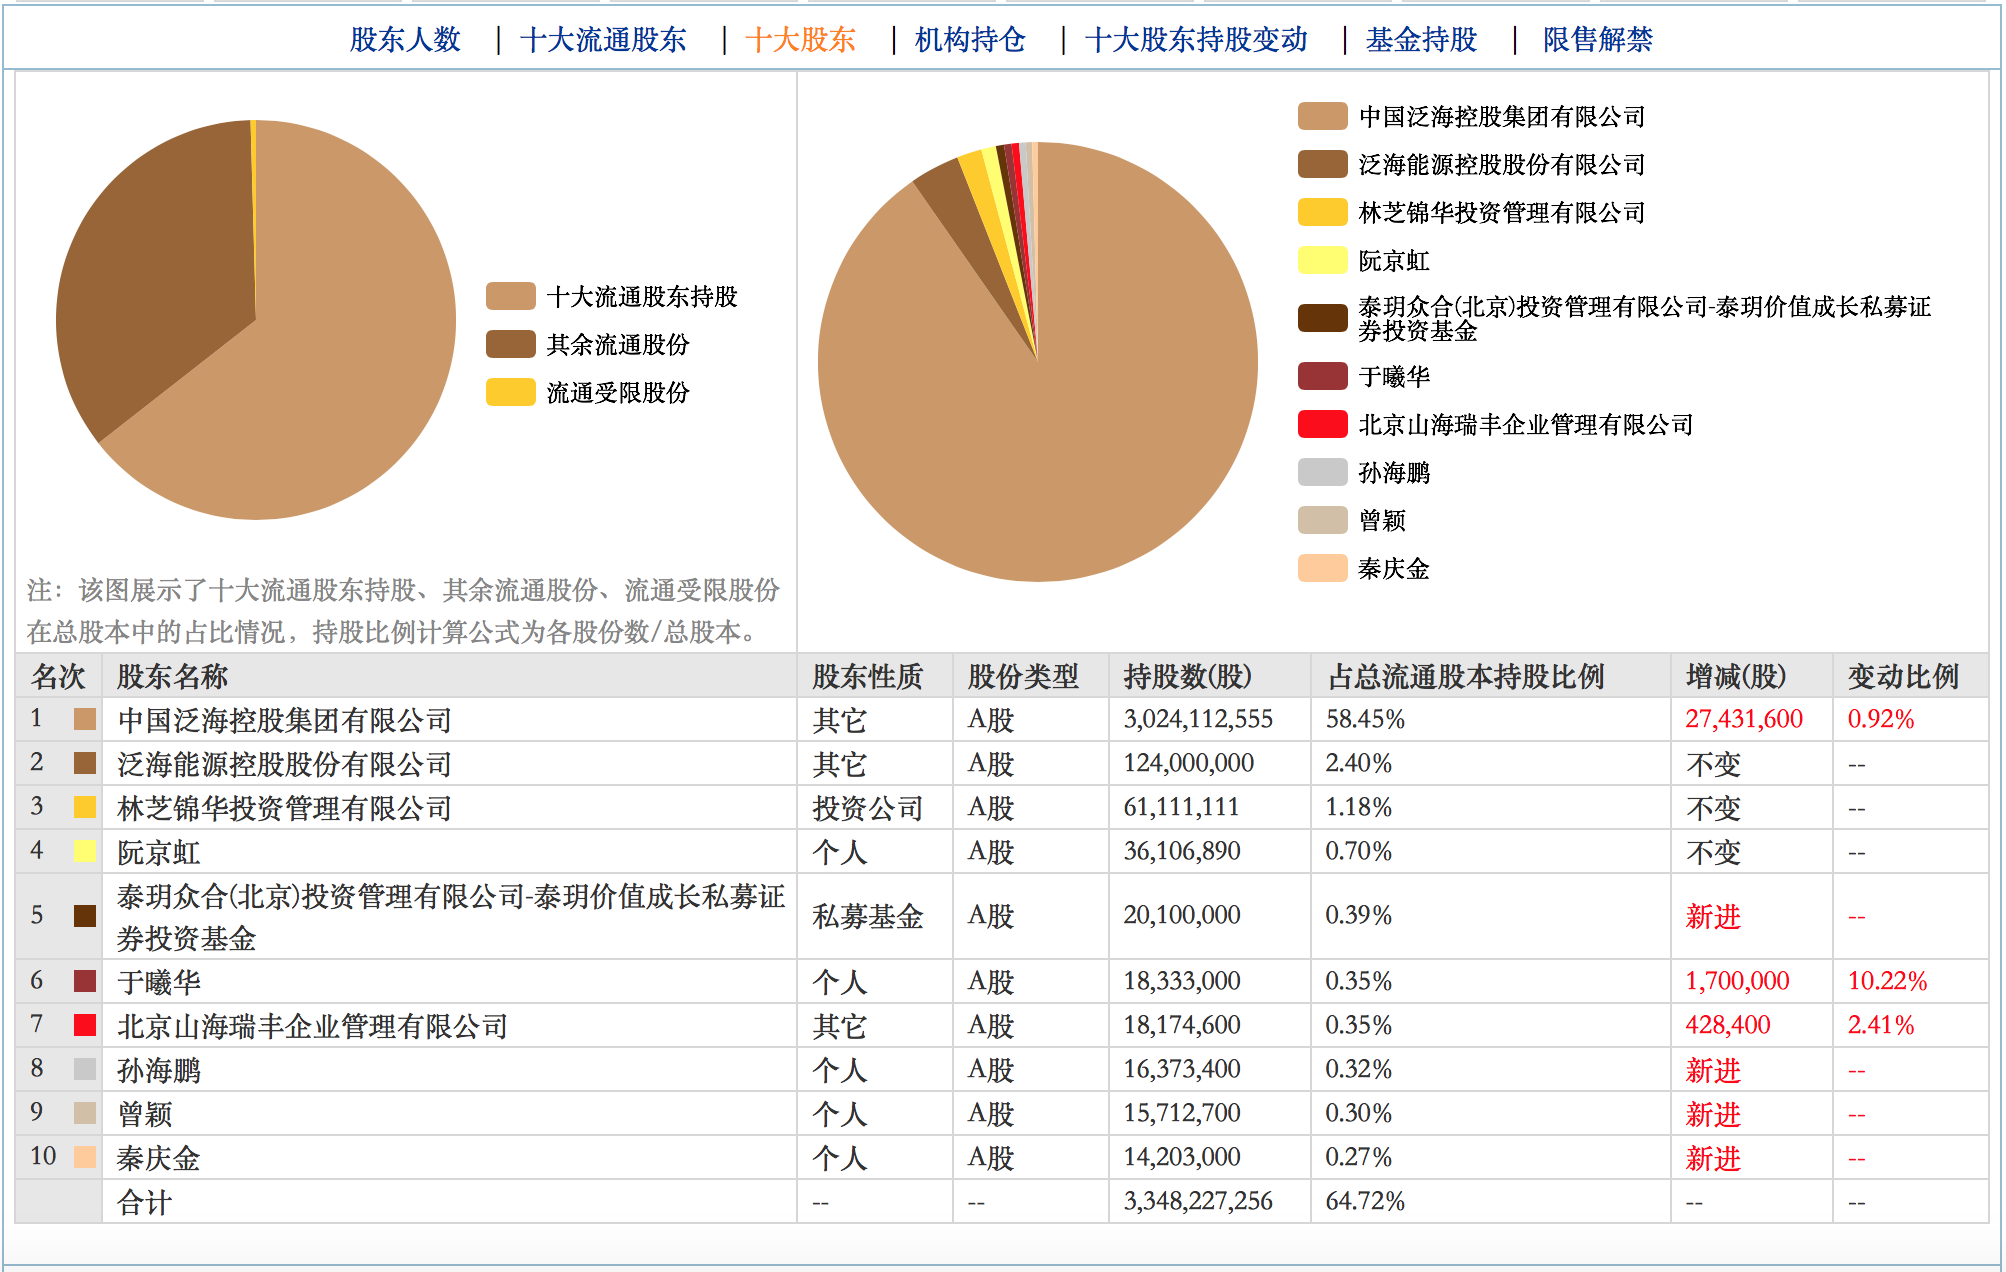Click the 1,700,000 increase value
Image resolution: width=2006 pixels, height=1272 pixels.
pyautogui.click(x=1737, y=981)
